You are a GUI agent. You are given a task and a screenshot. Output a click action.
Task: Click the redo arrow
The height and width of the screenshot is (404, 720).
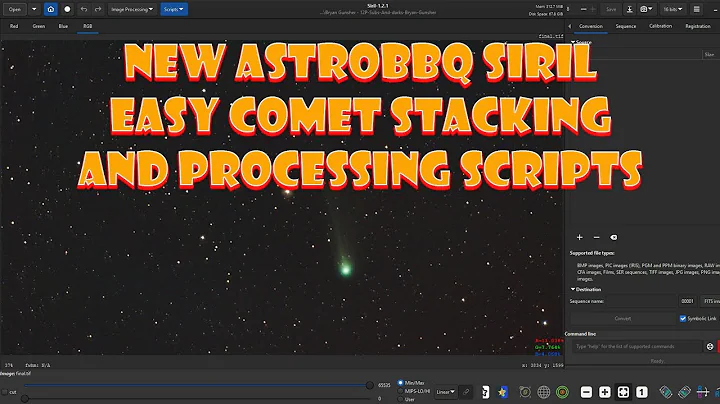pyautogui.click(x=98, y=9)
